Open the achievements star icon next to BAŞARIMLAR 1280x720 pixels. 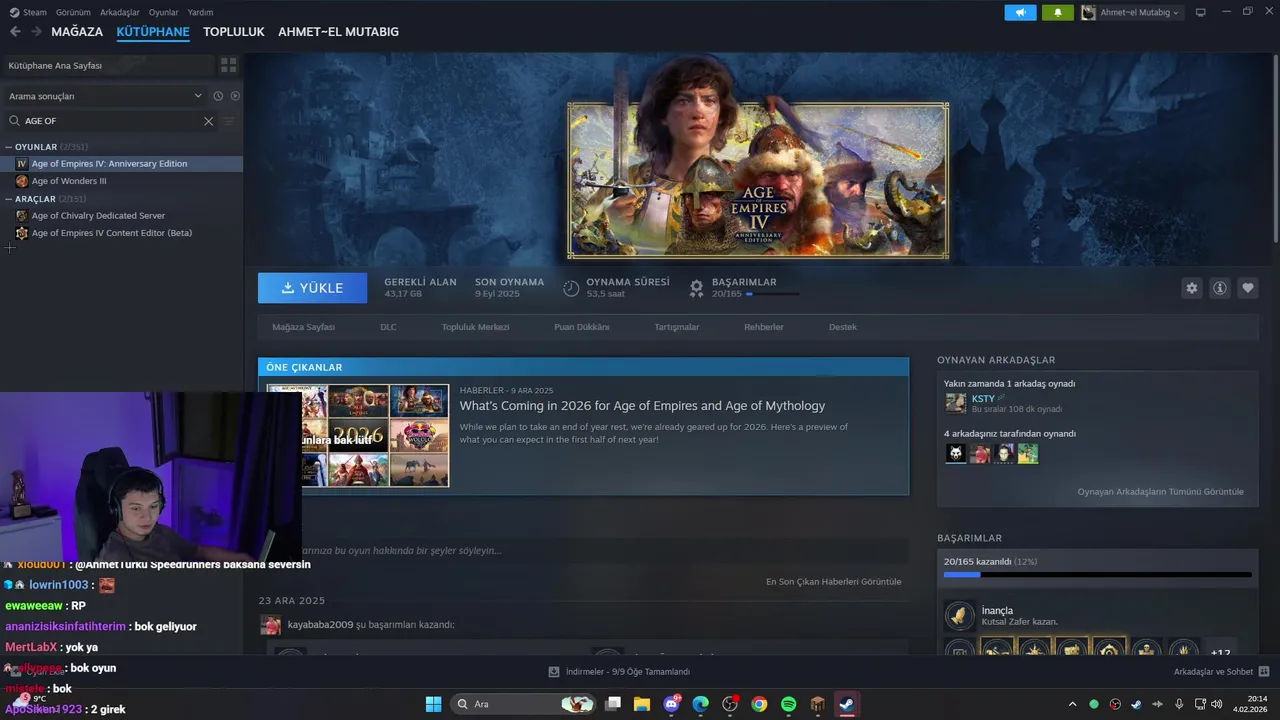click(x=697, y=288)
